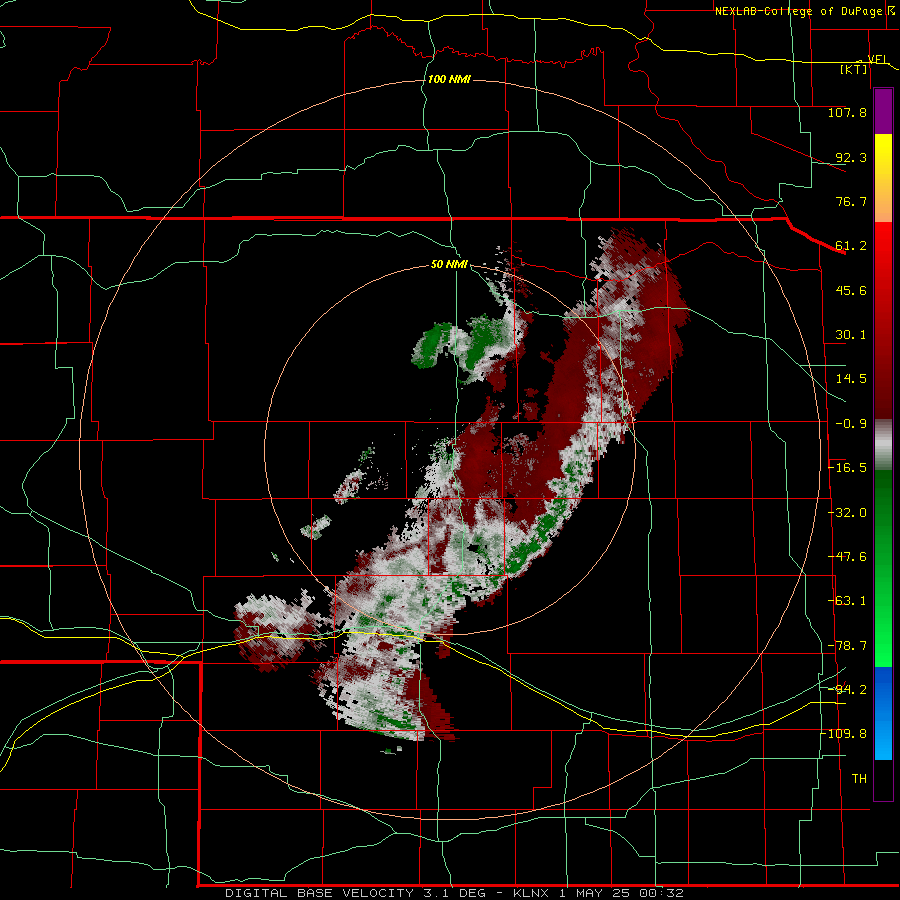Select the 30.1 legend value
Viewport: 900px width, 900px height.
pos(851,335)
